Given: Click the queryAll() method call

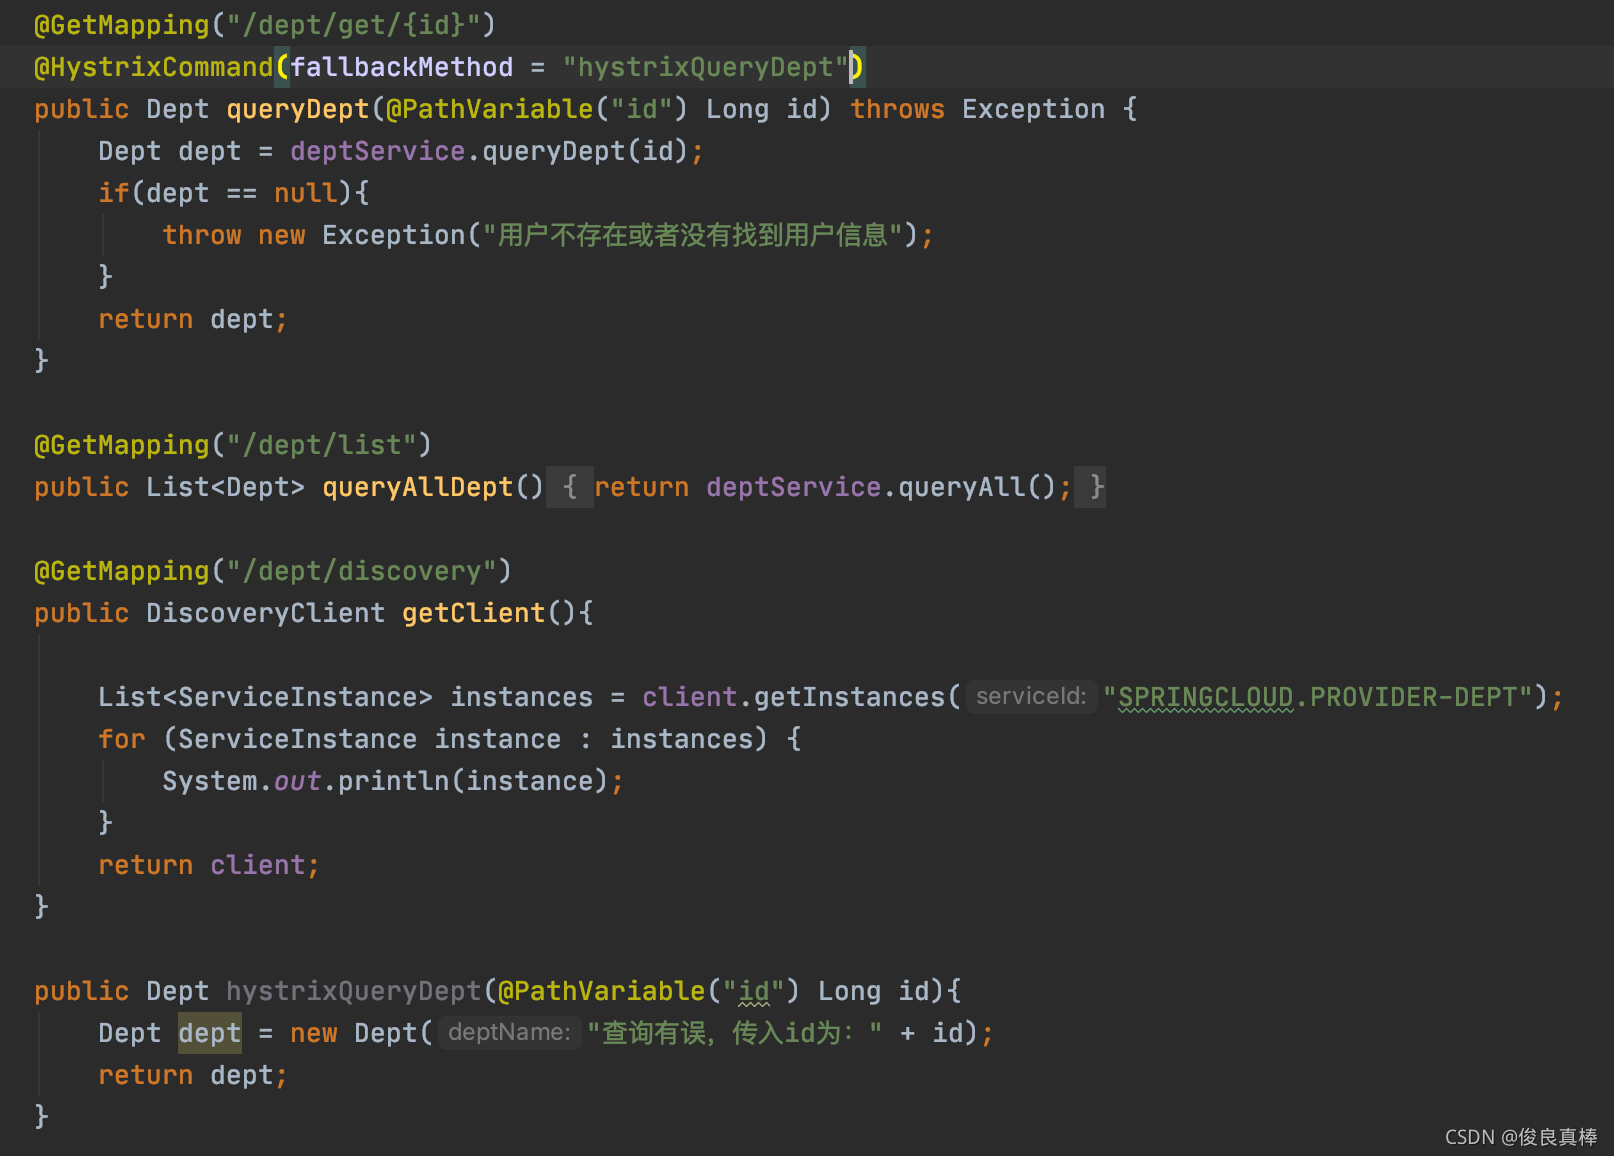Looking at the screenshot, I should click(977, 487).
